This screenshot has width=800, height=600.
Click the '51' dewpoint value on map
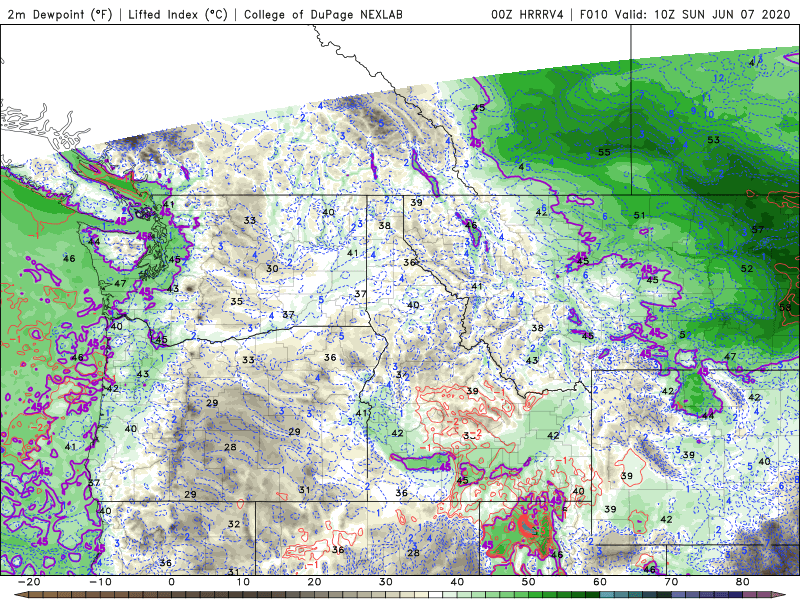(639, 216)
